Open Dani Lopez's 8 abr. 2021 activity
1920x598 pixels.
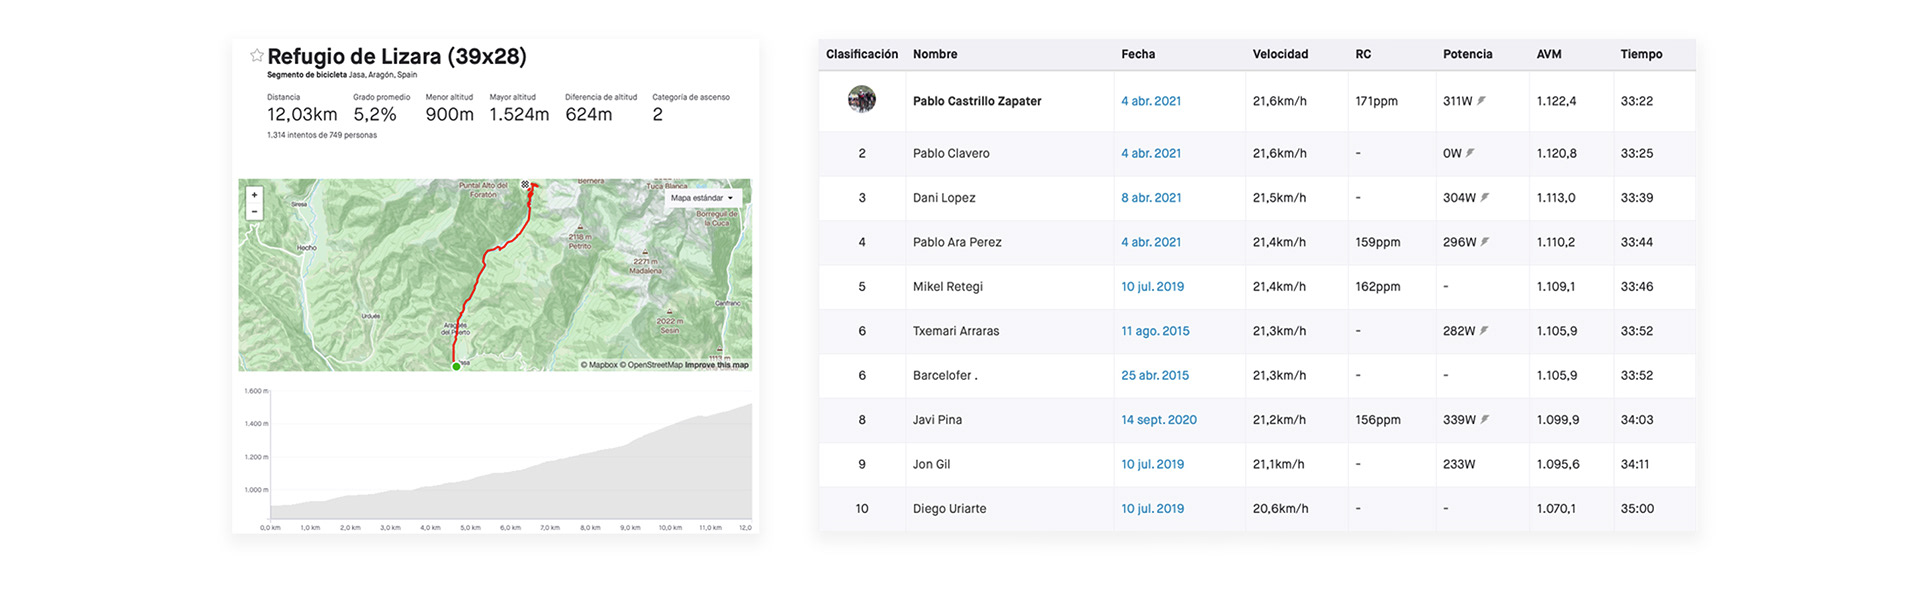click(1151, 198)
